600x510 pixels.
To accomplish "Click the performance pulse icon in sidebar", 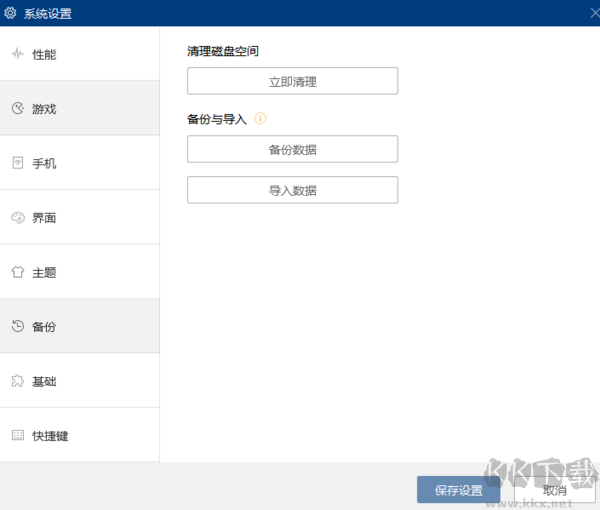I will coord(18,54).
